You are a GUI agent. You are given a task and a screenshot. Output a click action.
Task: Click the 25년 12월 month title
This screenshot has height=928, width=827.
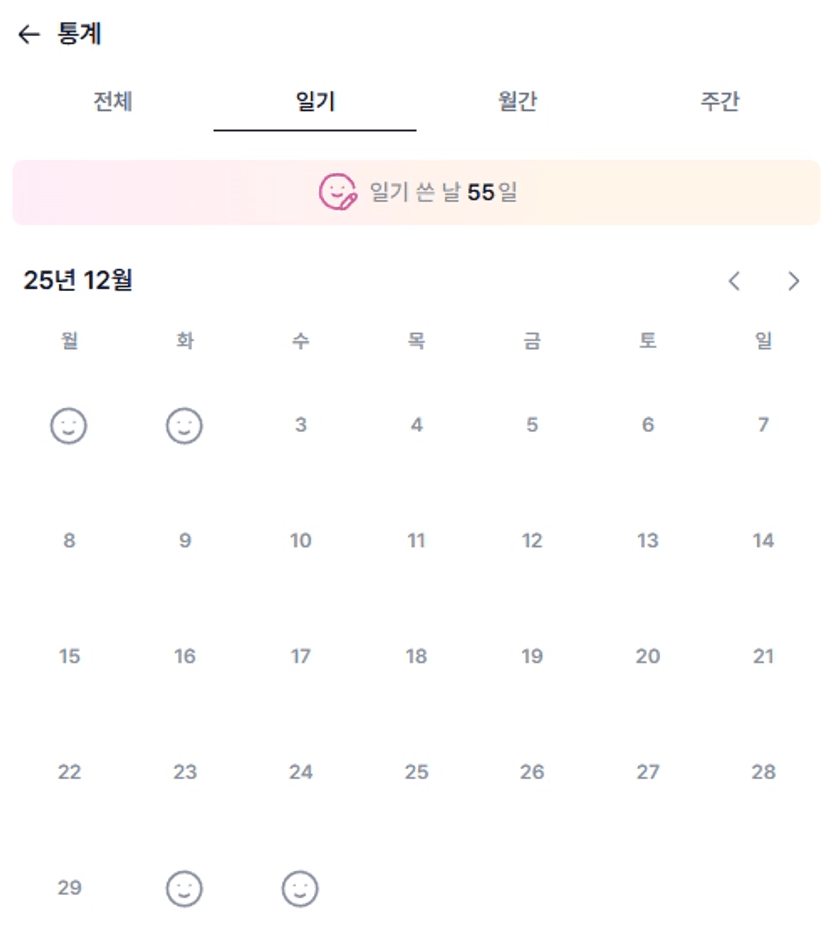pos(78,281)
